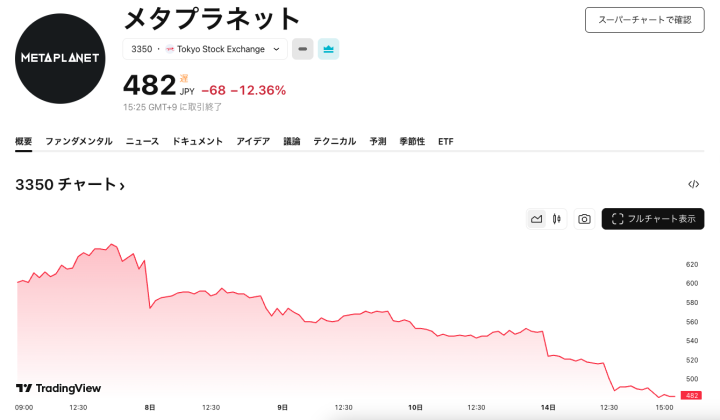
Task: Open the ETF tab
Action: click(445, 142)
